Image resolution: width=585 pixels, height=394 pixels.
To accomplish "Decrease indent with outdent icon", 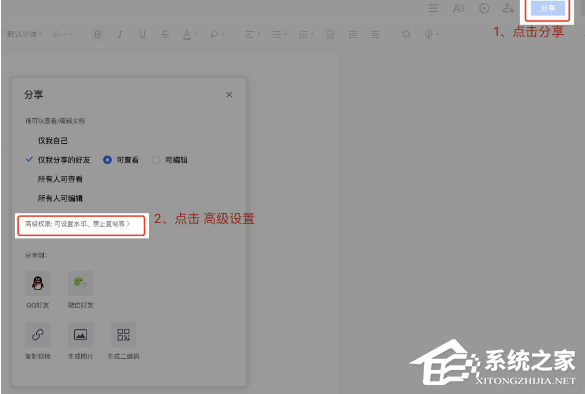I will 353,34.
